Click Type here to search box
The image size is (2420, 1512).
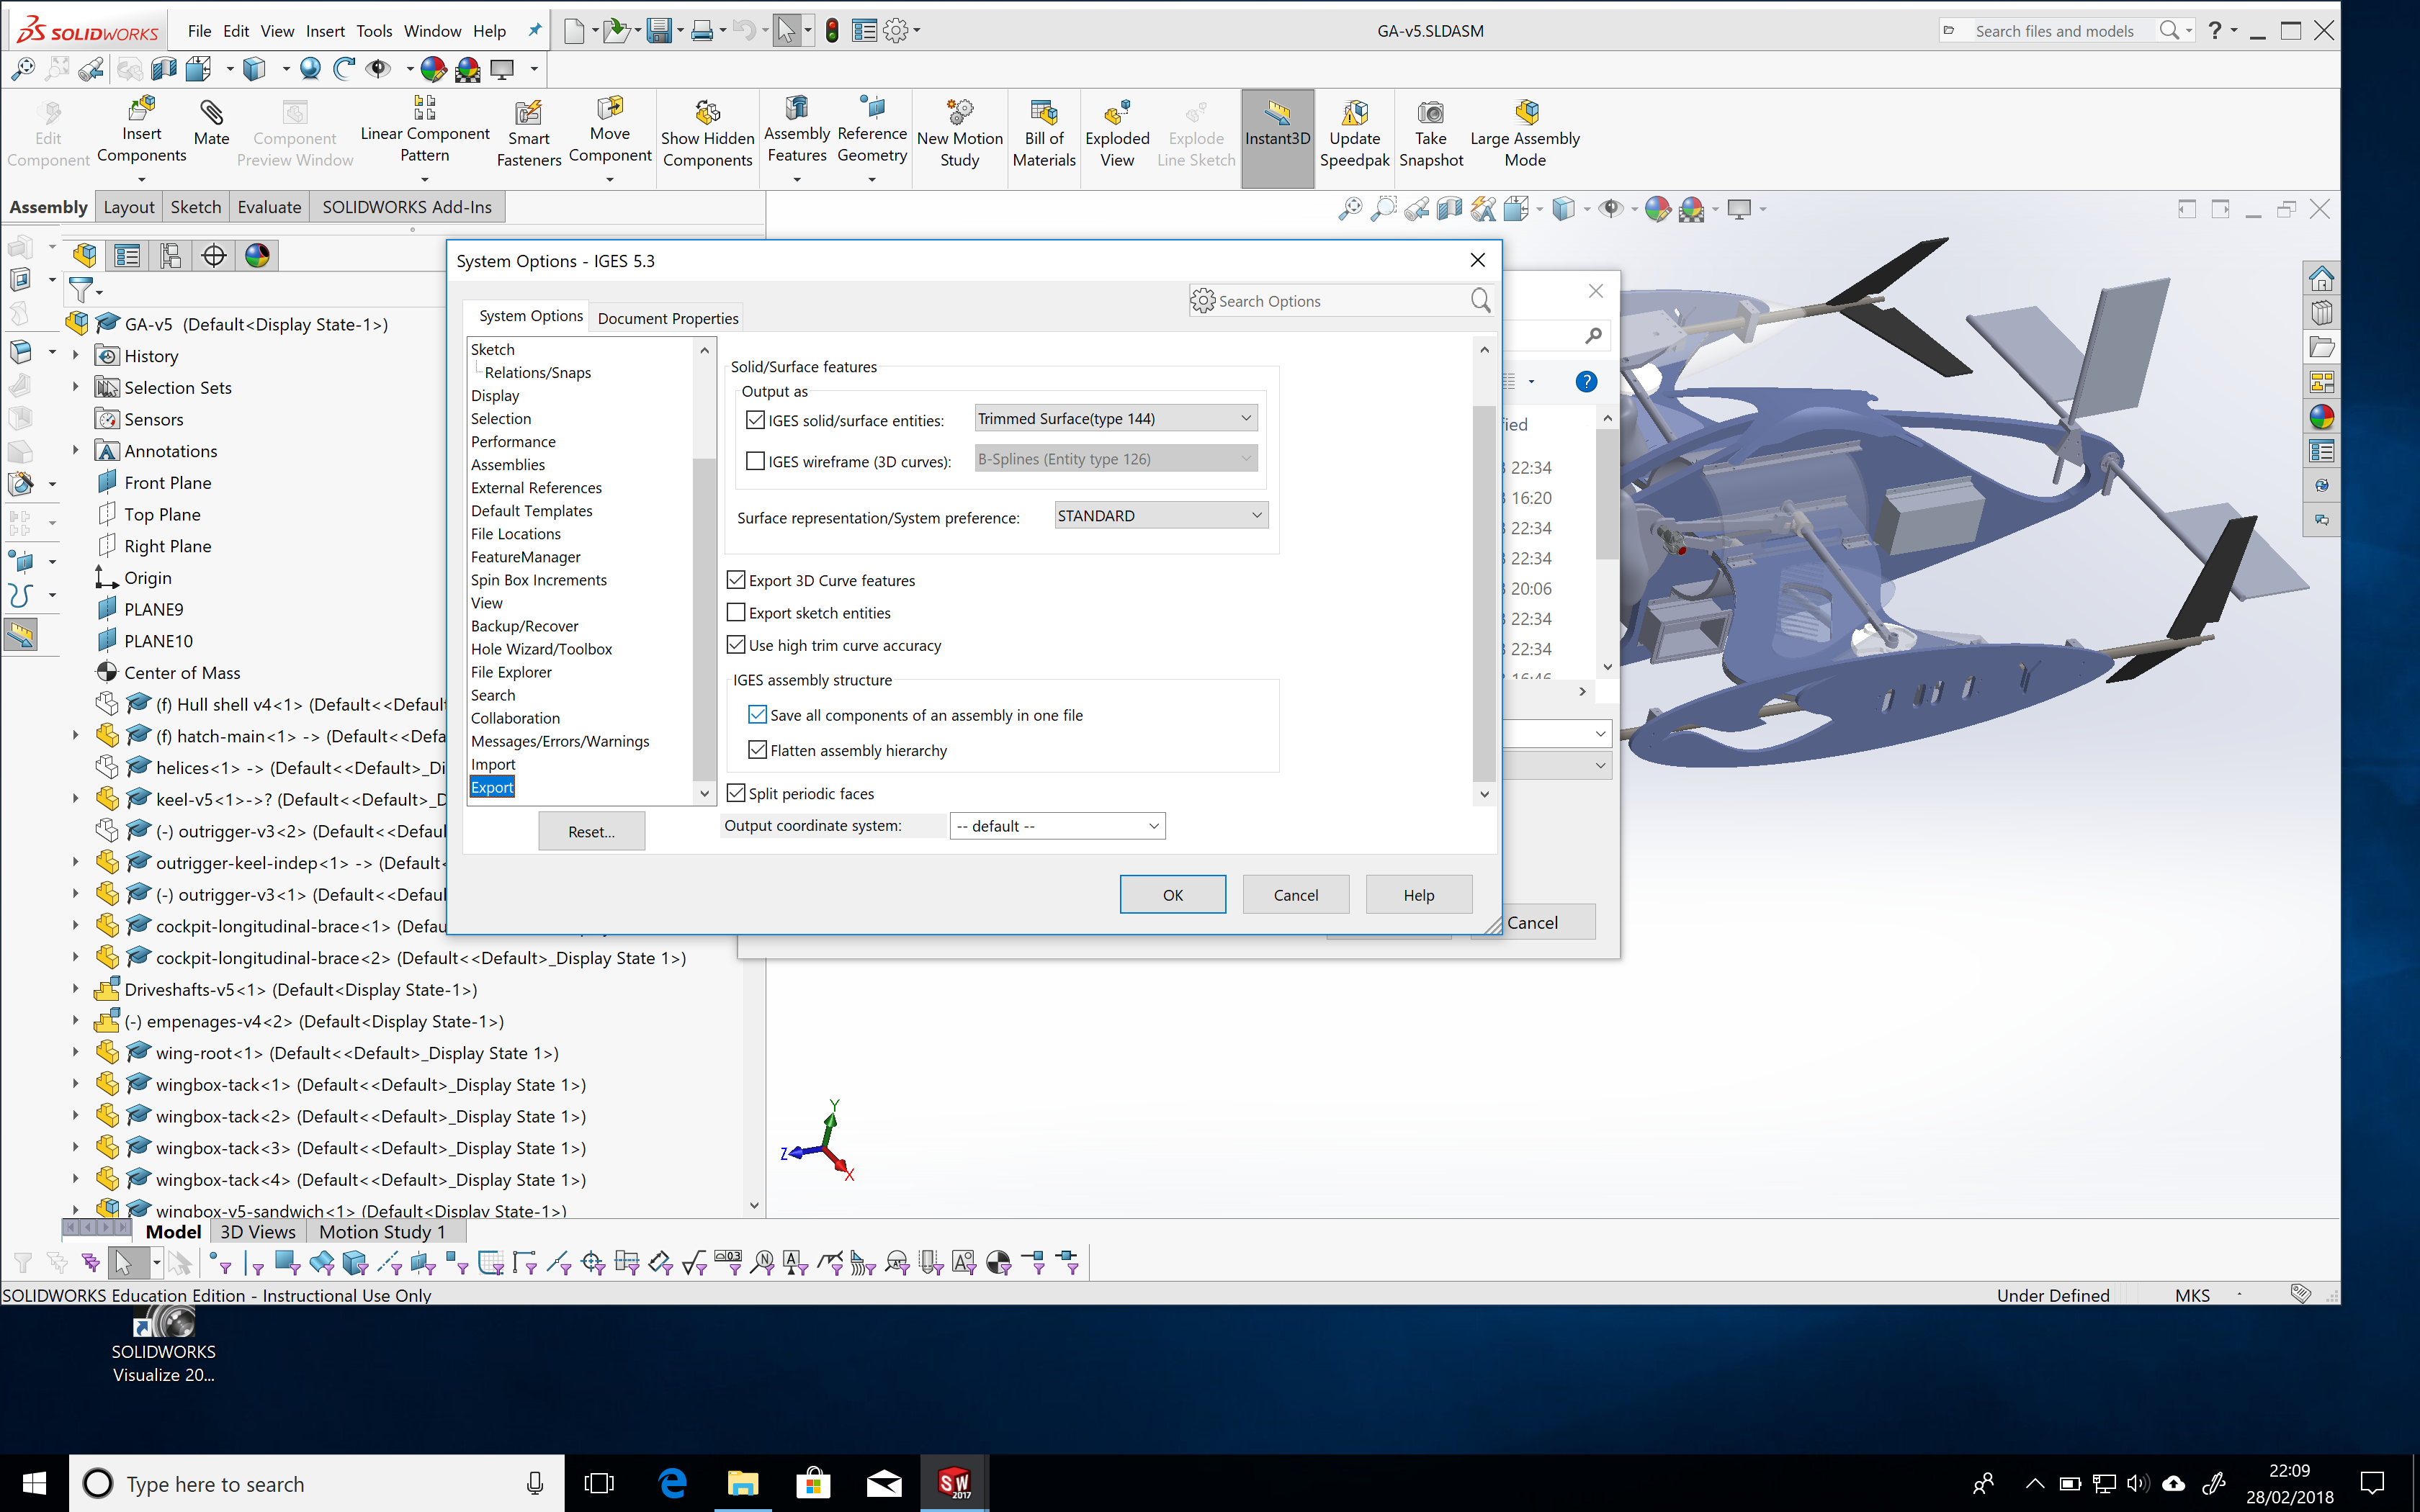point(316,1483)
